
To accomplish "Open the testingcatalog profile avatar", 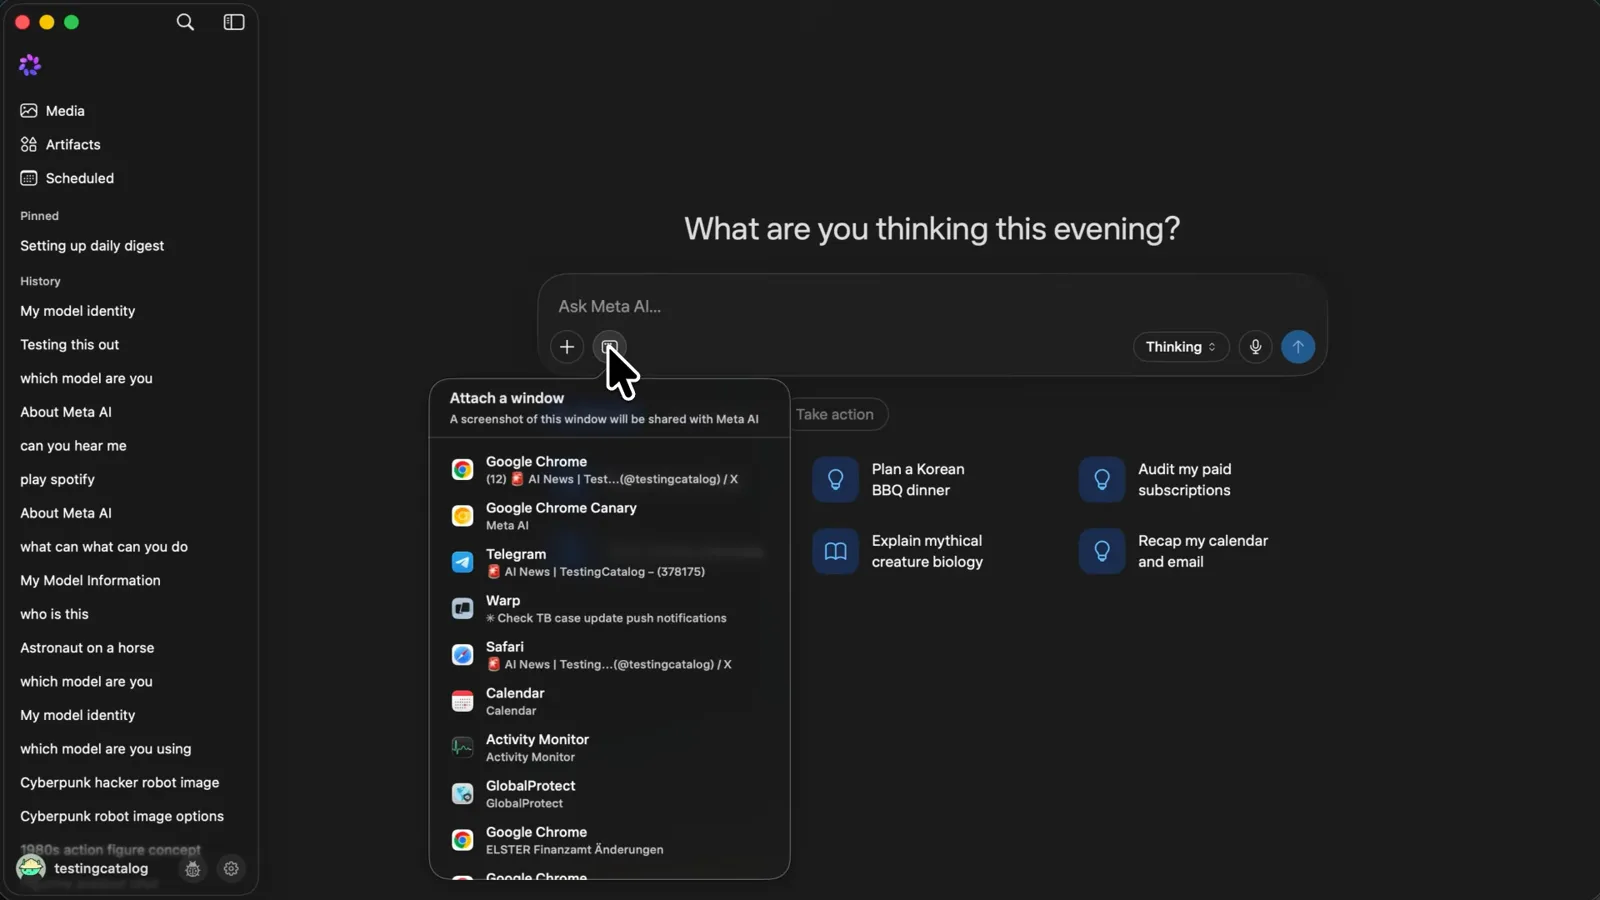I will (x=31, y=868).
